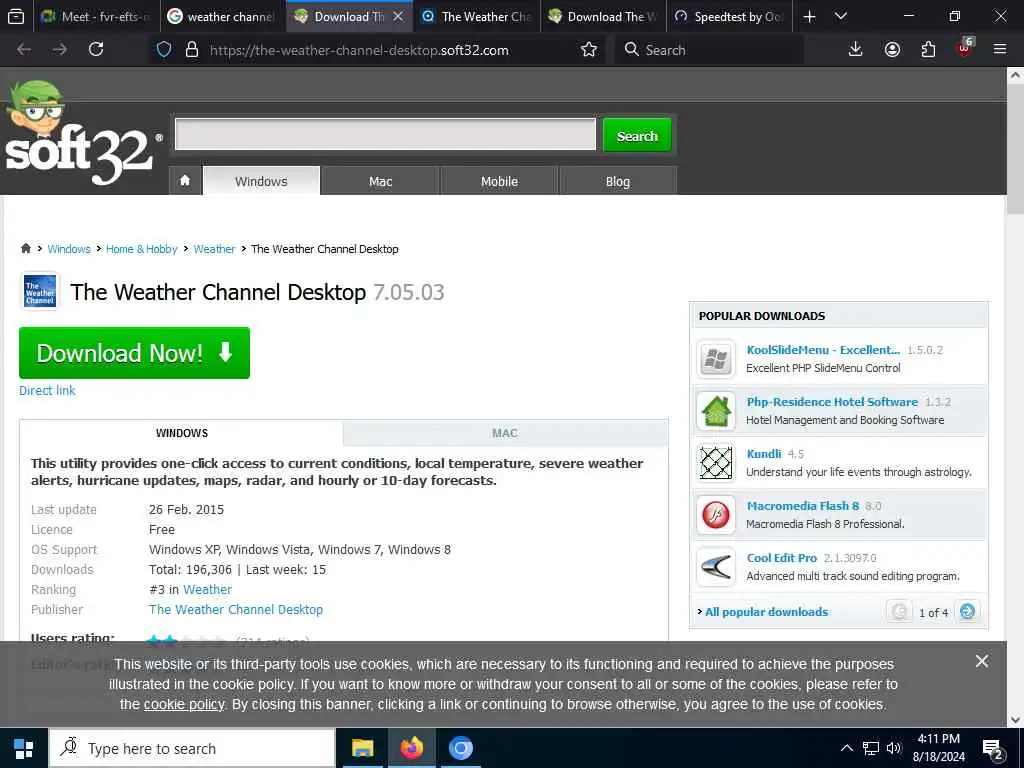Open the Weather ranking link
Image resolution: width=1024 pixels, height=768 pixels.
208,589
